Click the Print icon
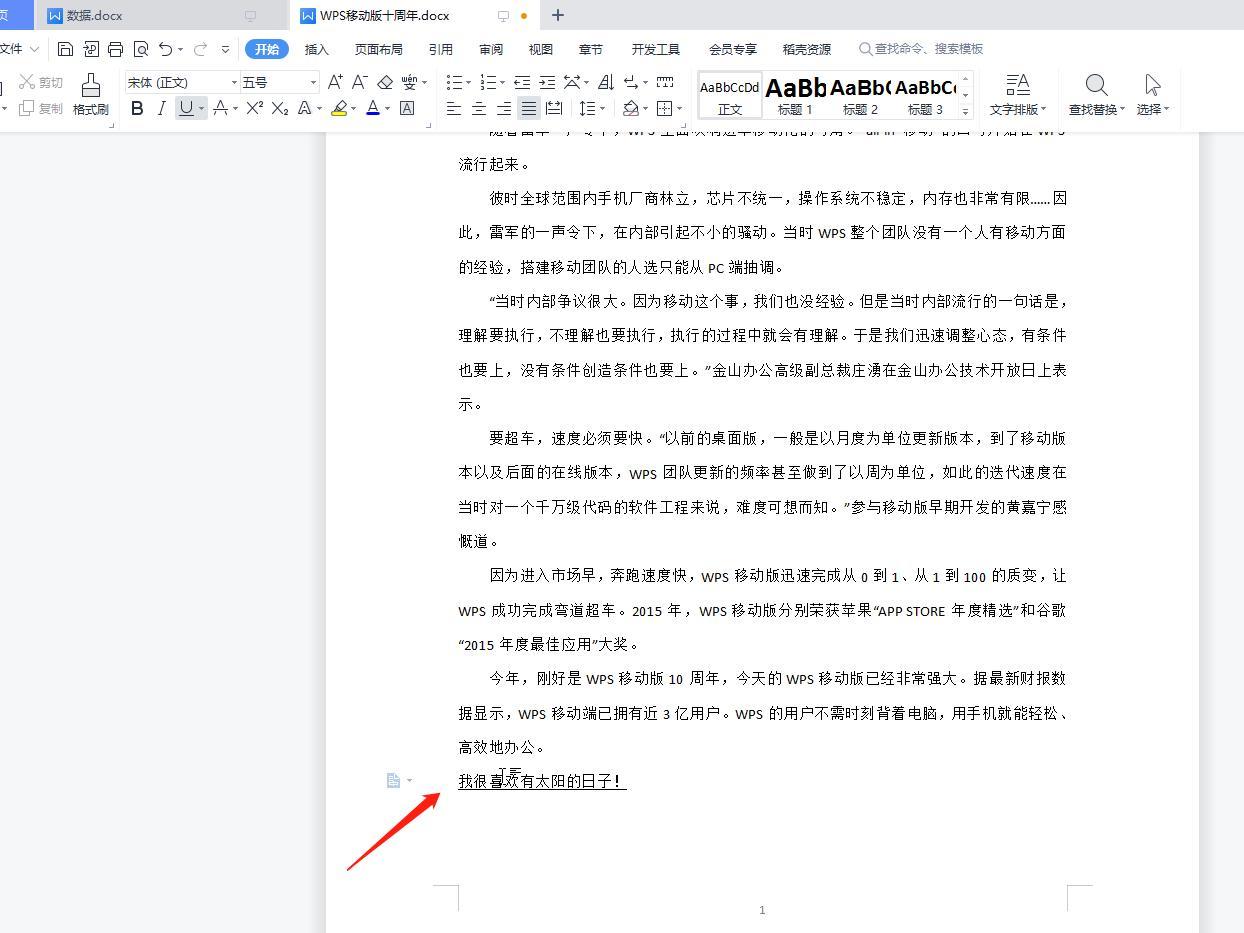Viewport: 1244px width, 933px height. (115, 49)
